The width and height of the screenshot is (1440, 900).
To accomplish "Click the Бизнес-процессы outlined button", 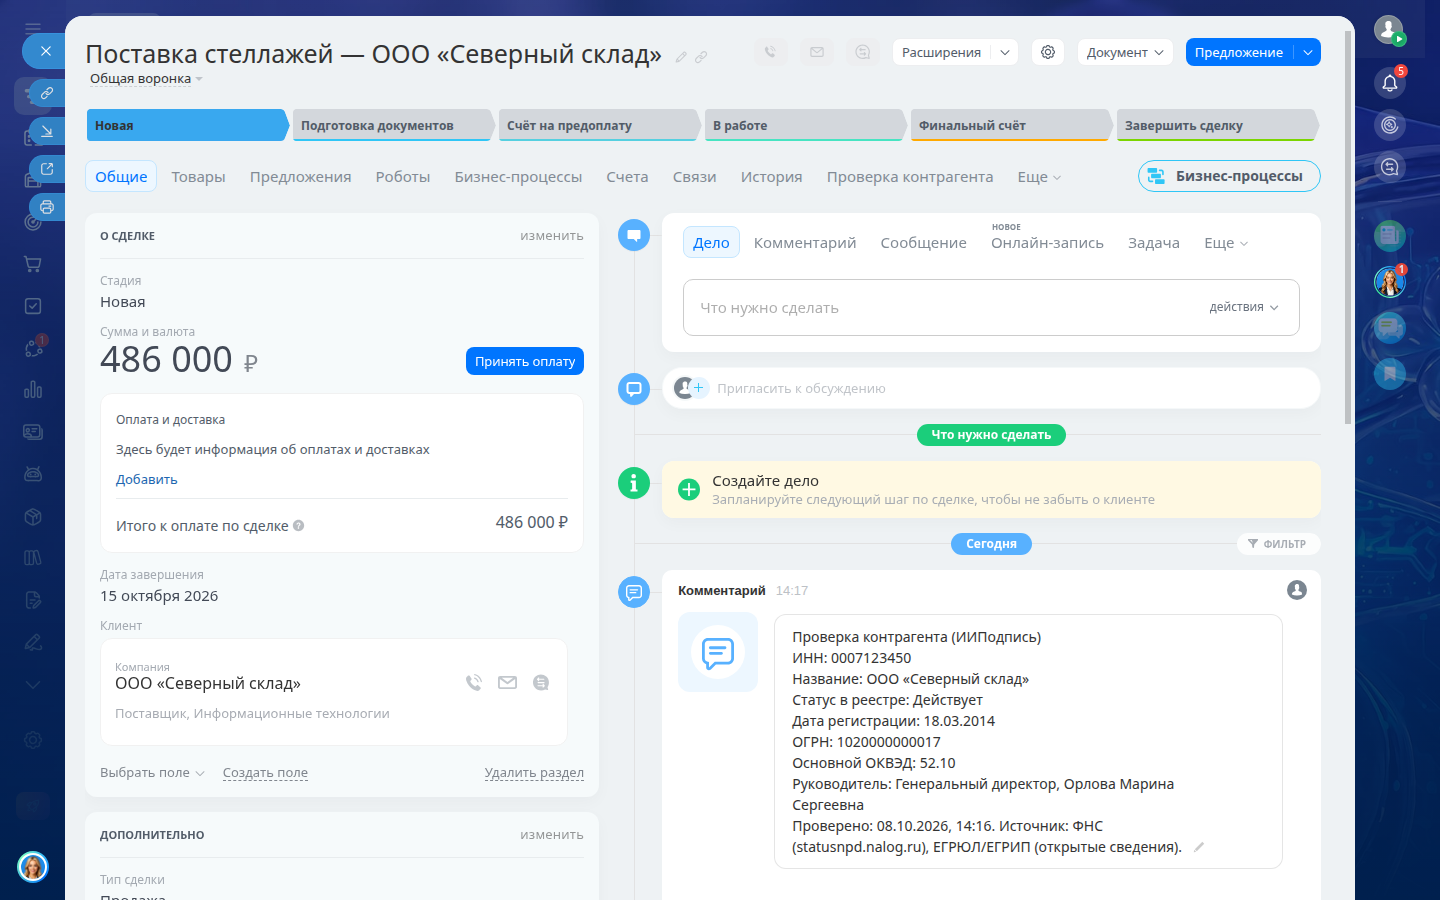I will [1229, 176].
